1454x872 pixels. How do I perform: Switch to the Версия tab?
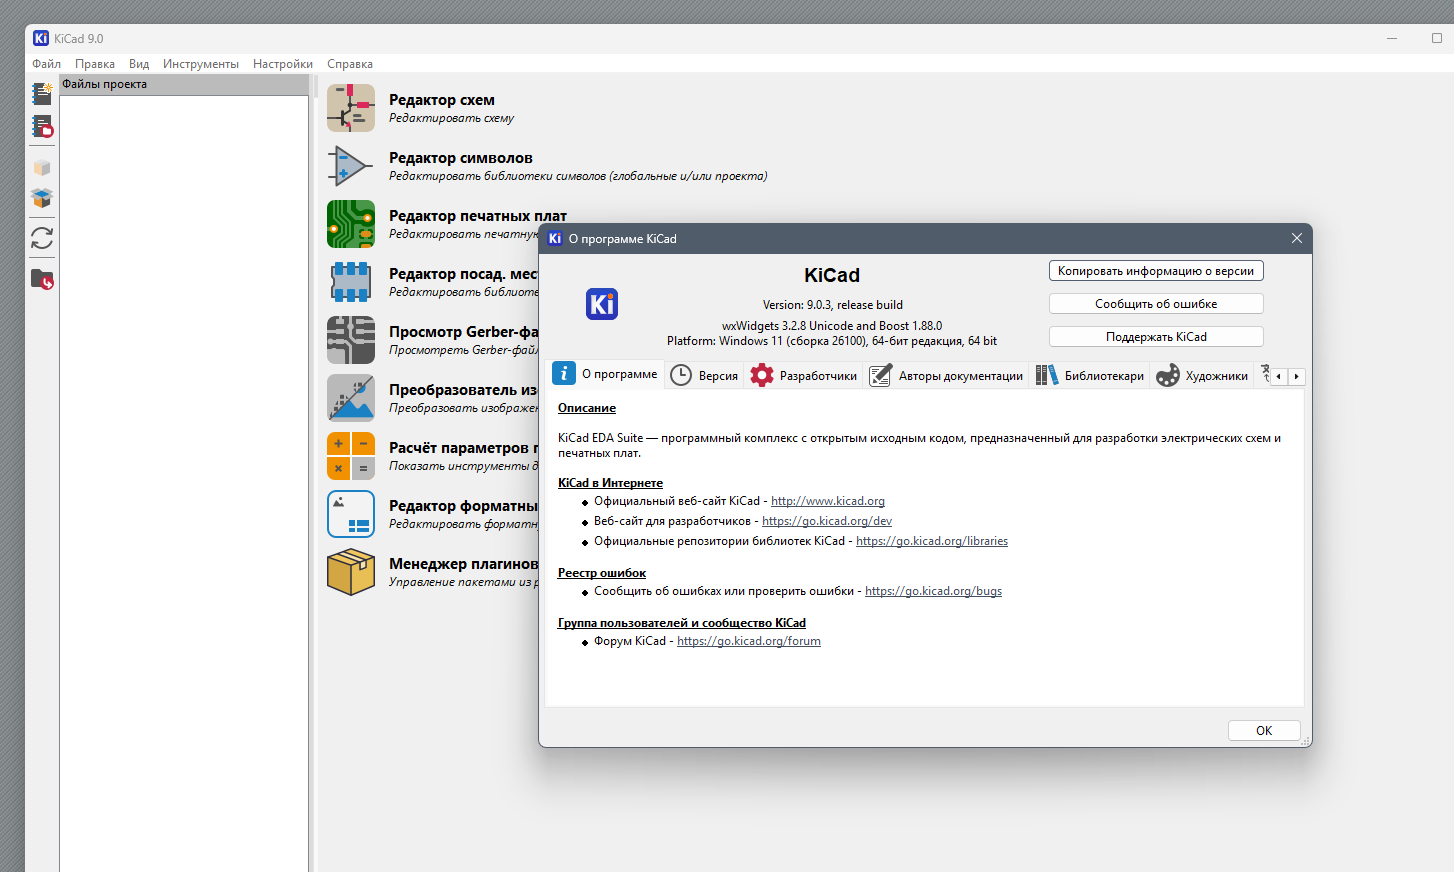(704, 376)
